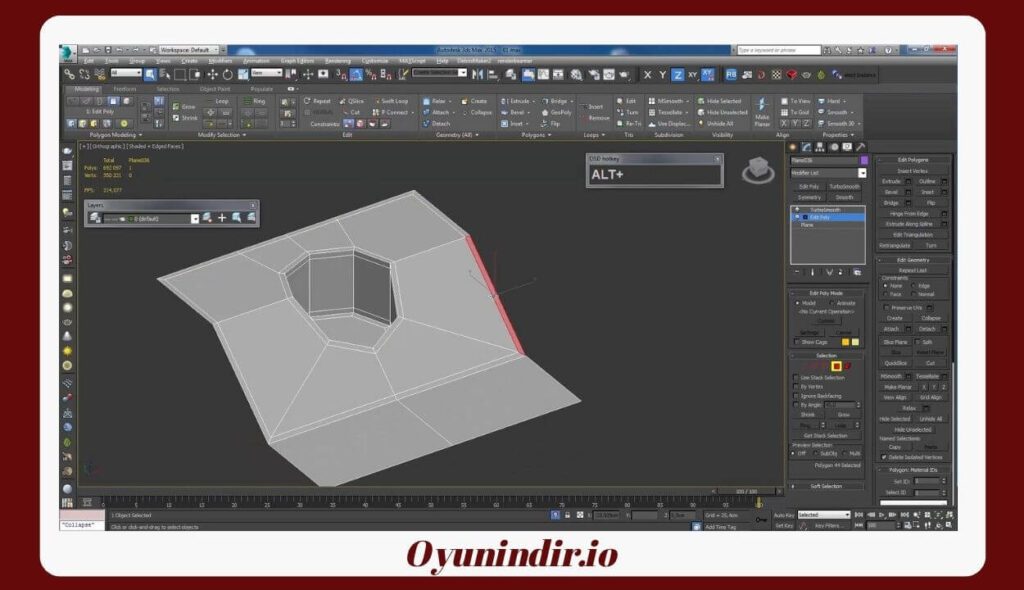Click Play Animation button
This screenshot has width=1024, height=590.
[882, 515]
